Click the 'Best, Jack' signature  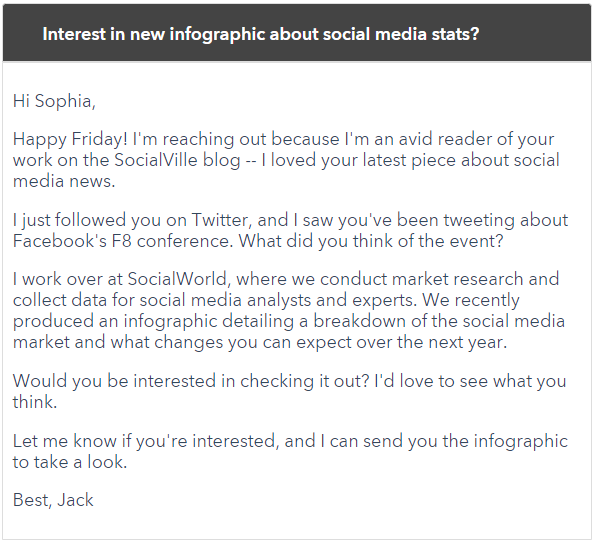point(53,500)
